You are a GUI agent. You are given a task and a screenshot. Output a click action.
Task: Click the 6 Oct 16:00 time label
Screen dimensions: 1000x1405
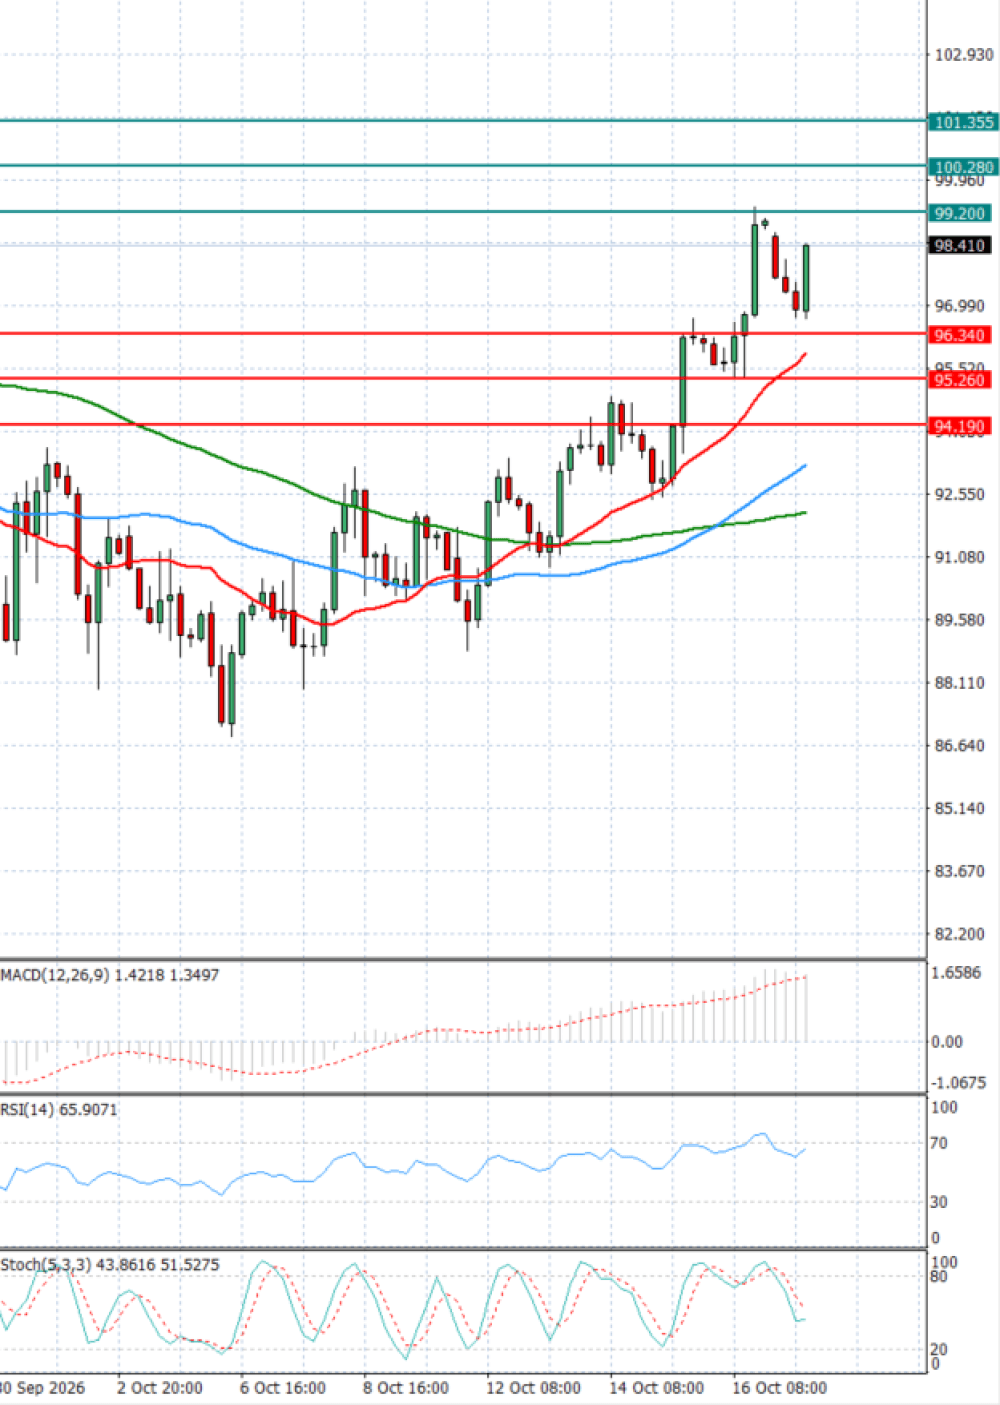click(283, 1388)
